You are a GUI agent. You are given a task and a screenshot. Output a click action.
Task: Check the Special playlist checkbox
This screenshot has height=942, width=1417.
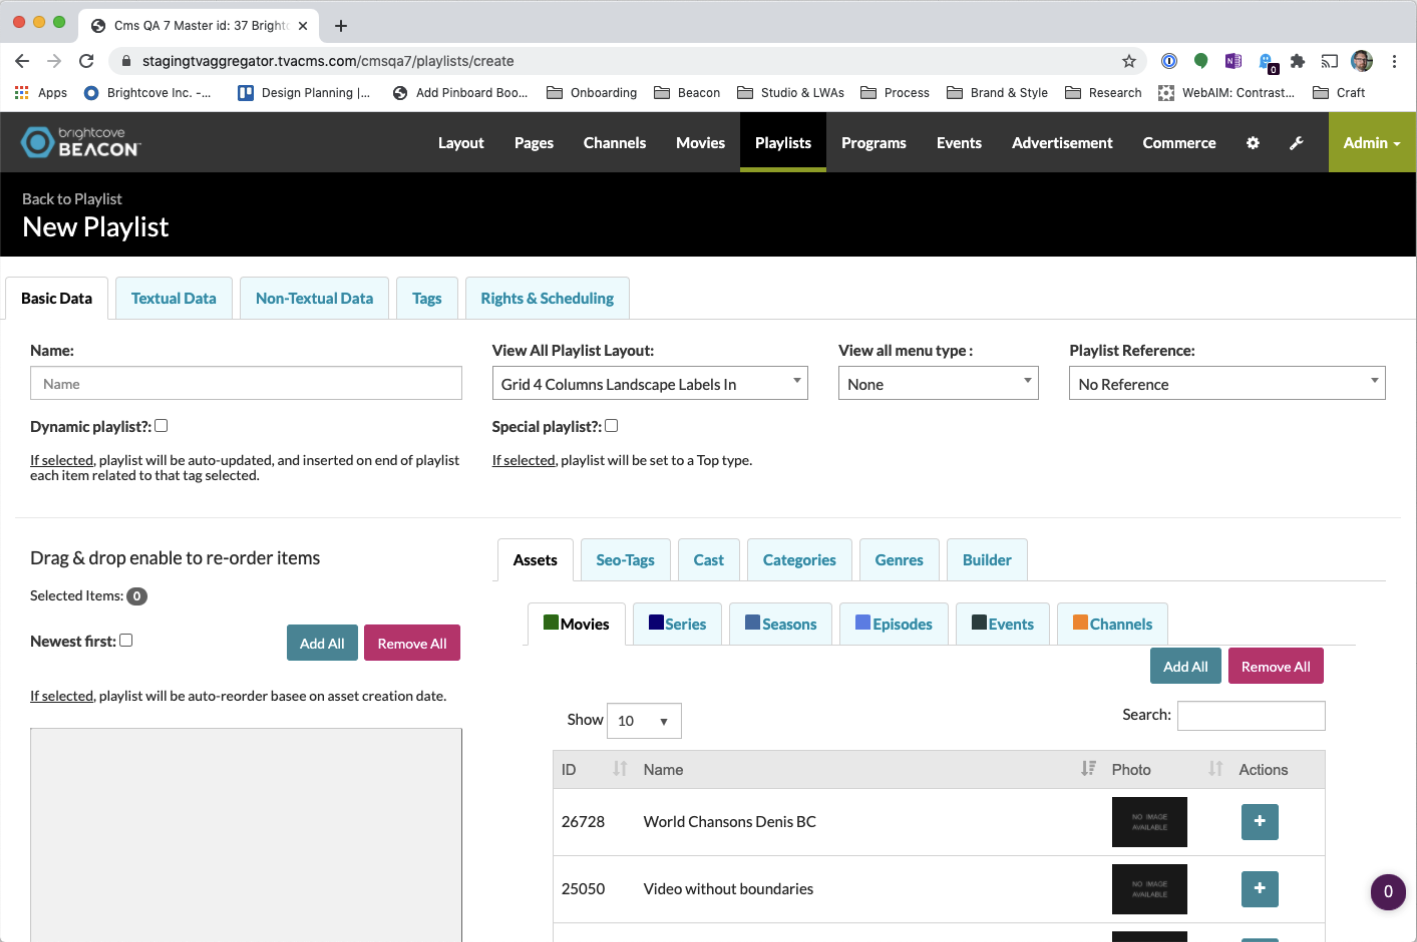[x=611, y=426]
